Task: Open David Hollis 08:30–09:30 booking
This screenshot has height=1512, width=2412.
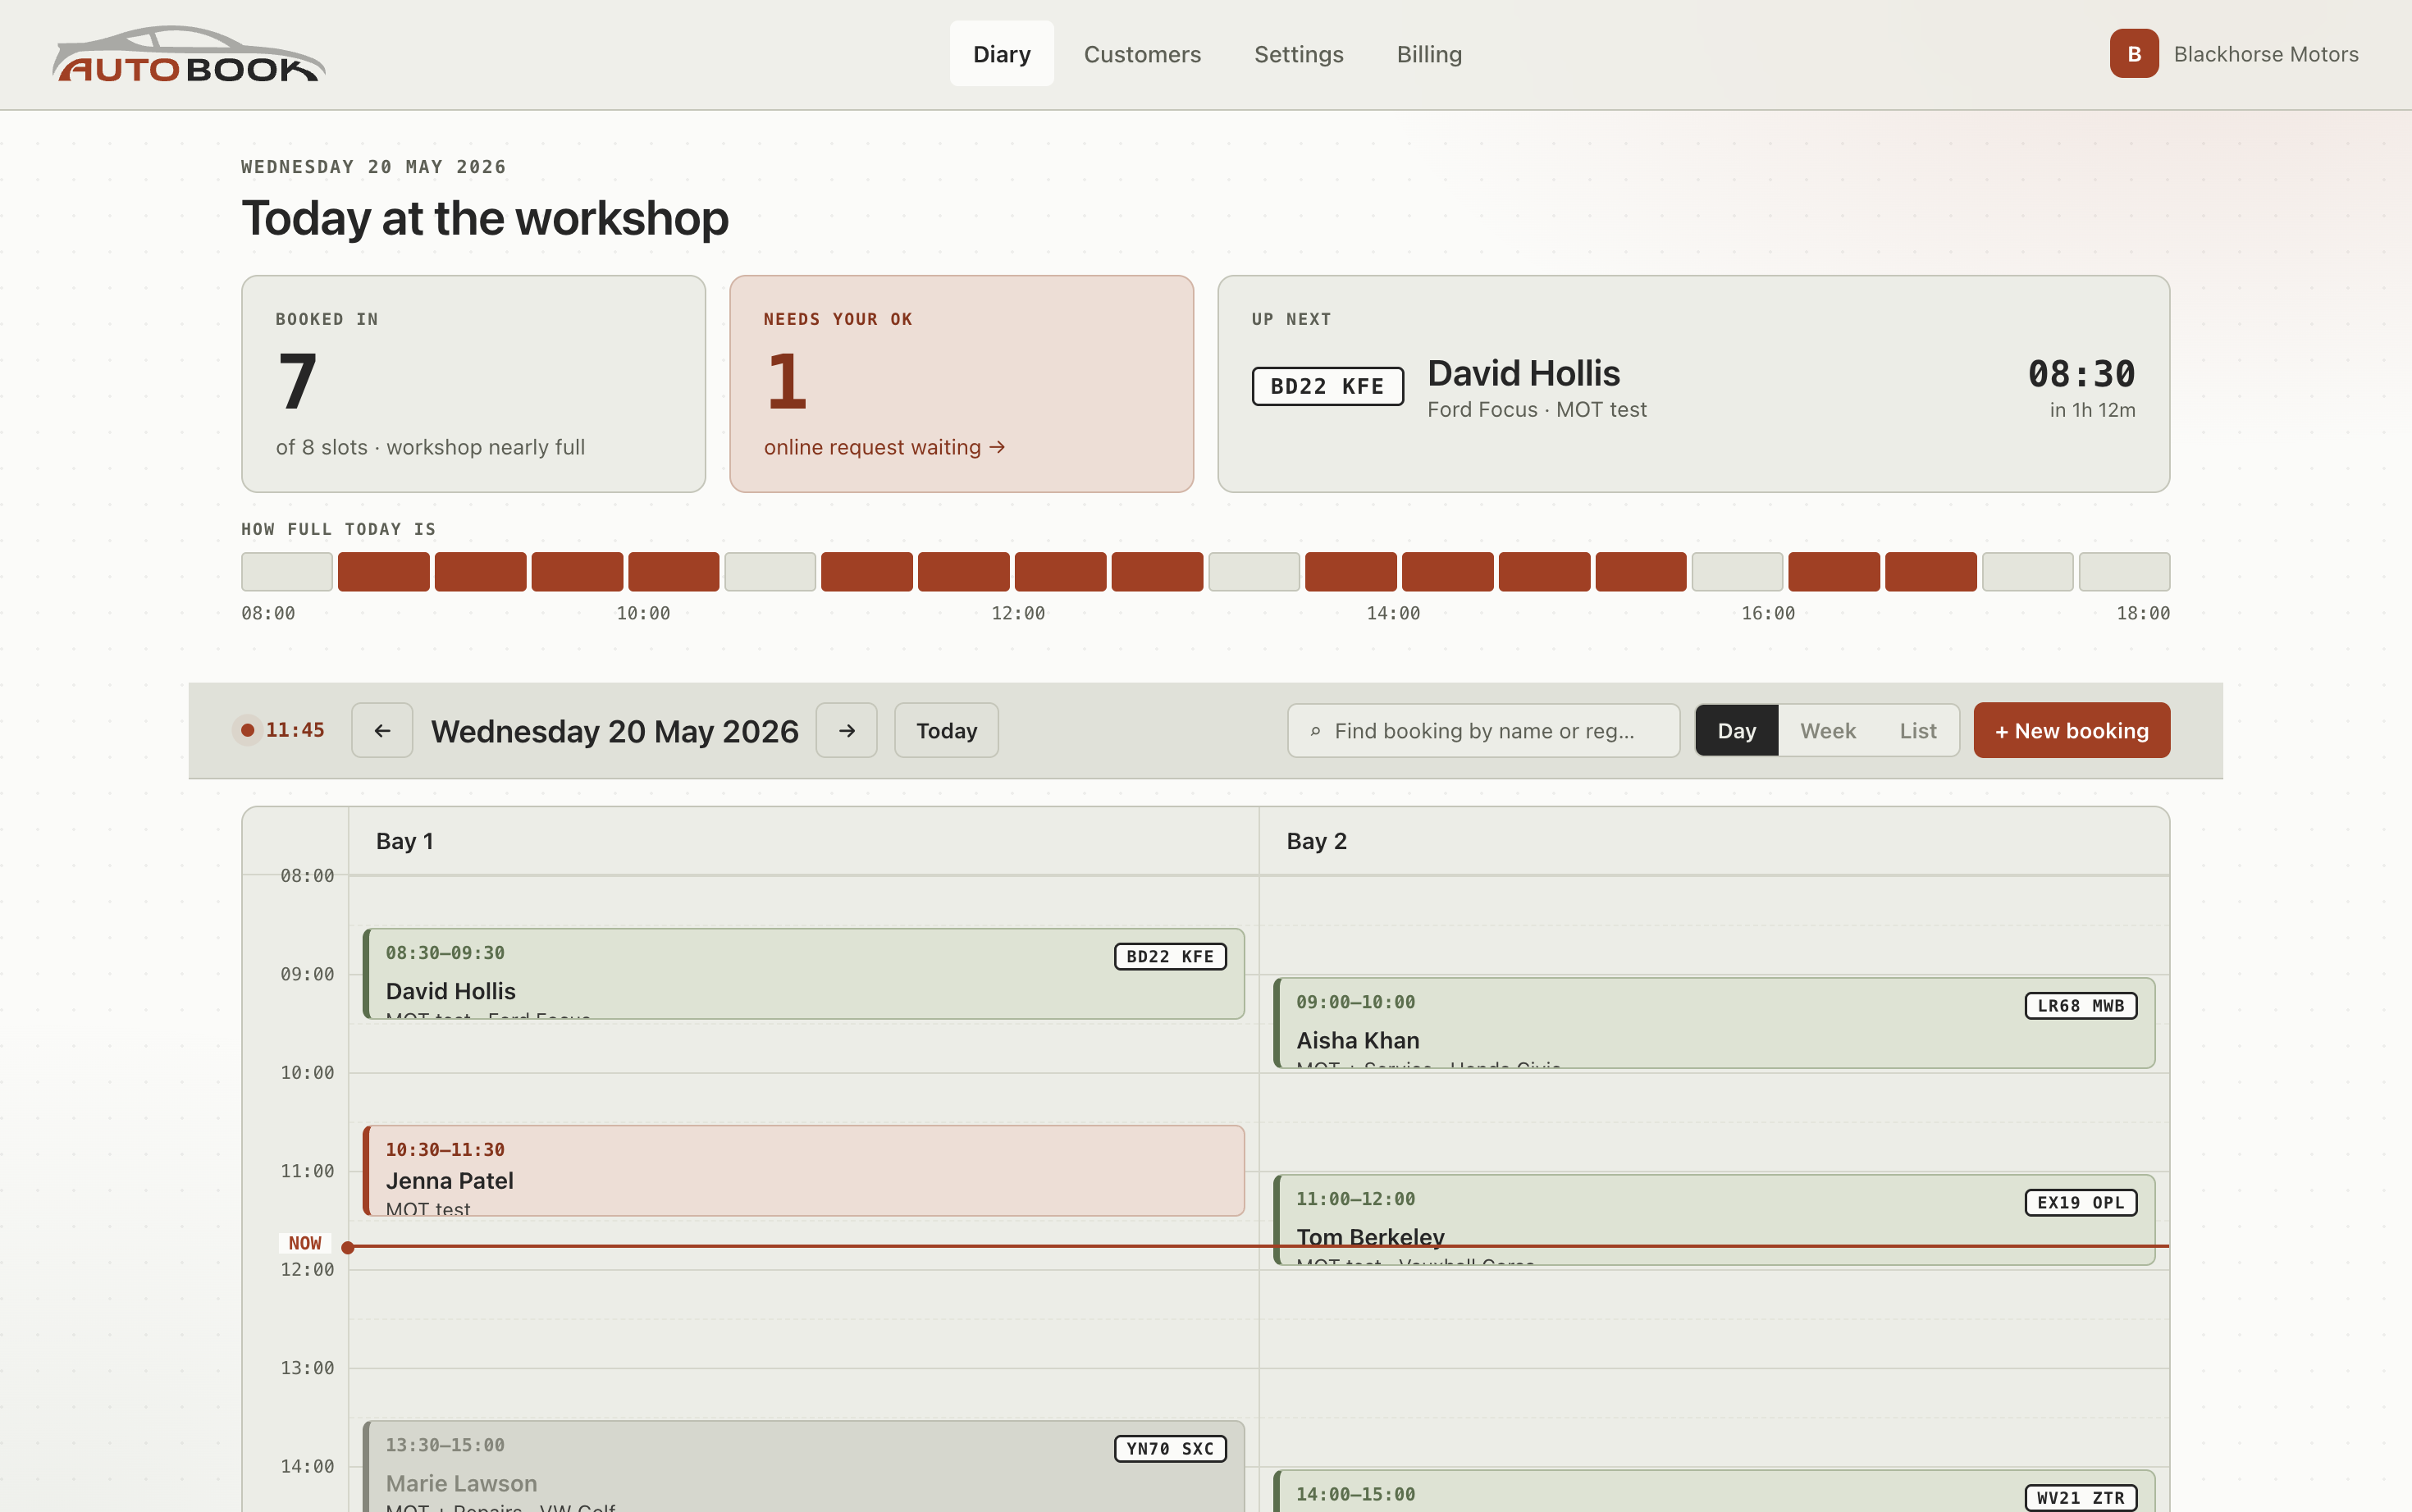Action: tap(804, 974)
